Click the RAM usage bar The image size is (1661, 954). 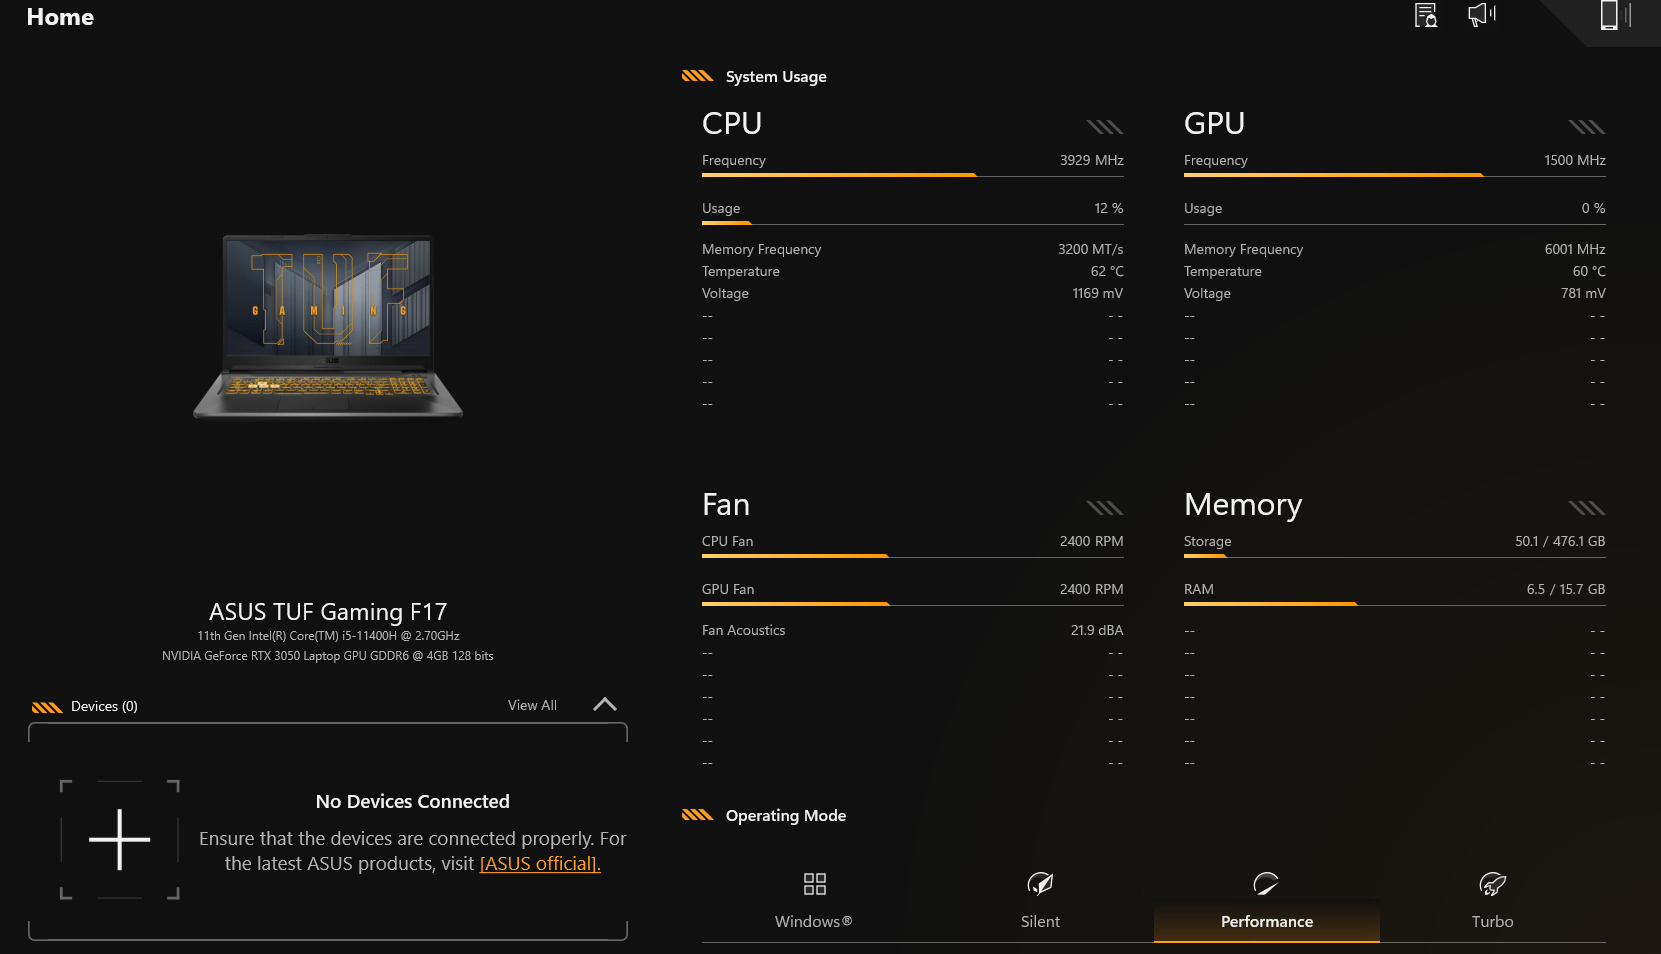[x=1395, y=604]
